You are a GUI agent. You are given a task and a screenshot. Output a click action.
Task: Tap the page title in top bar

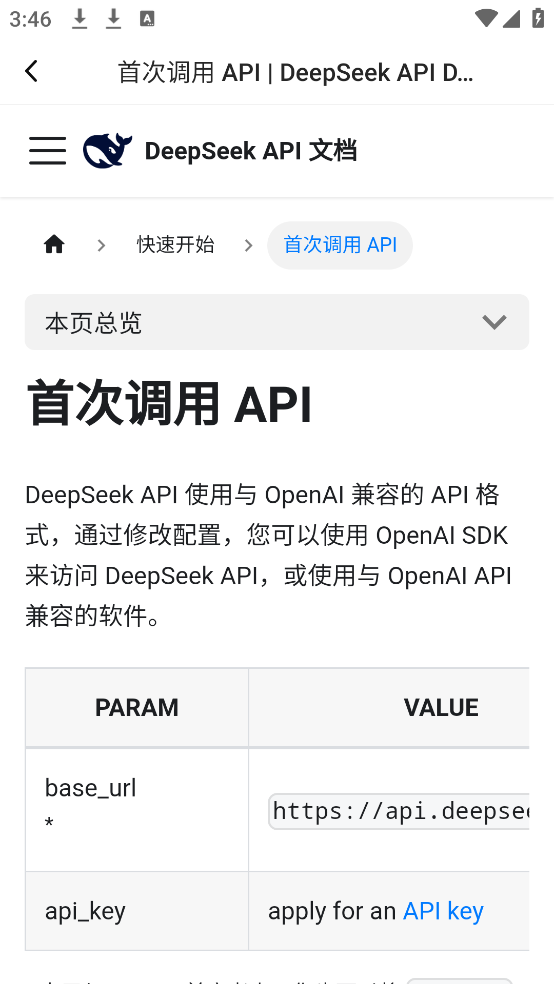tap(295, 73)
